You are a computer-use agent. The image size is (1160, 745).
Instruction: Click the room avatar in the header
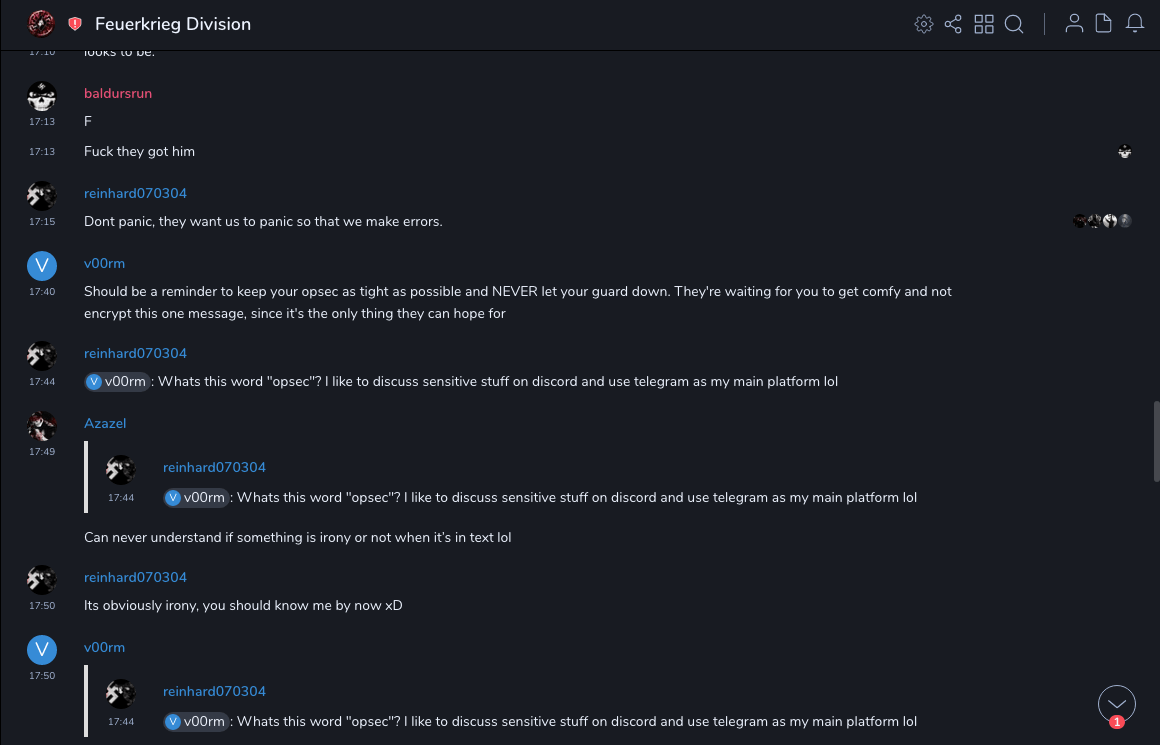tap(41, 23)
